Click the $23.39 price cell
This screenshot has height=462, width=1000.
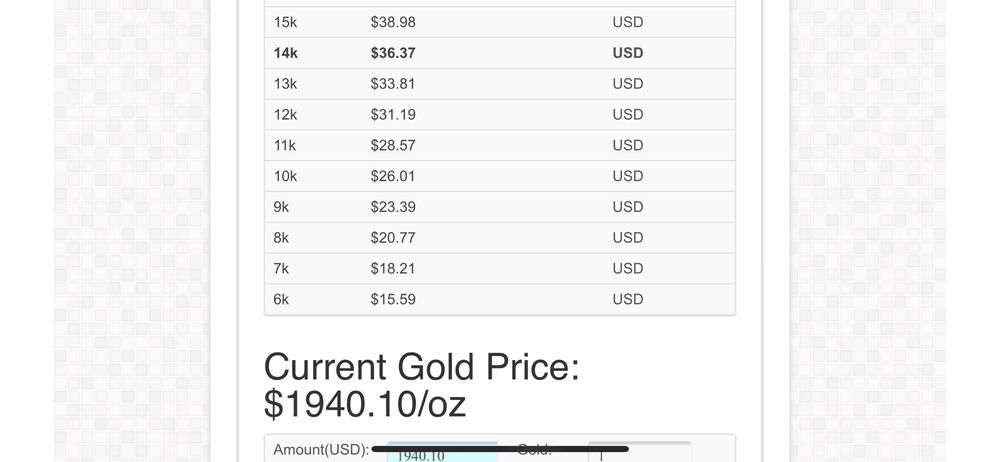(393, 207)
